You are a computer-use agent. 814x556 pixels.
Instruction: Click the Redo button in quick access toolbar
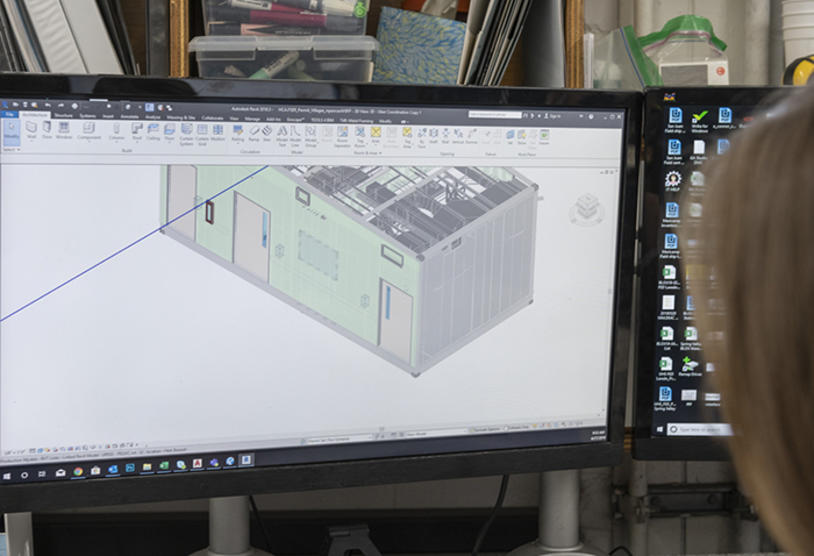61,105
